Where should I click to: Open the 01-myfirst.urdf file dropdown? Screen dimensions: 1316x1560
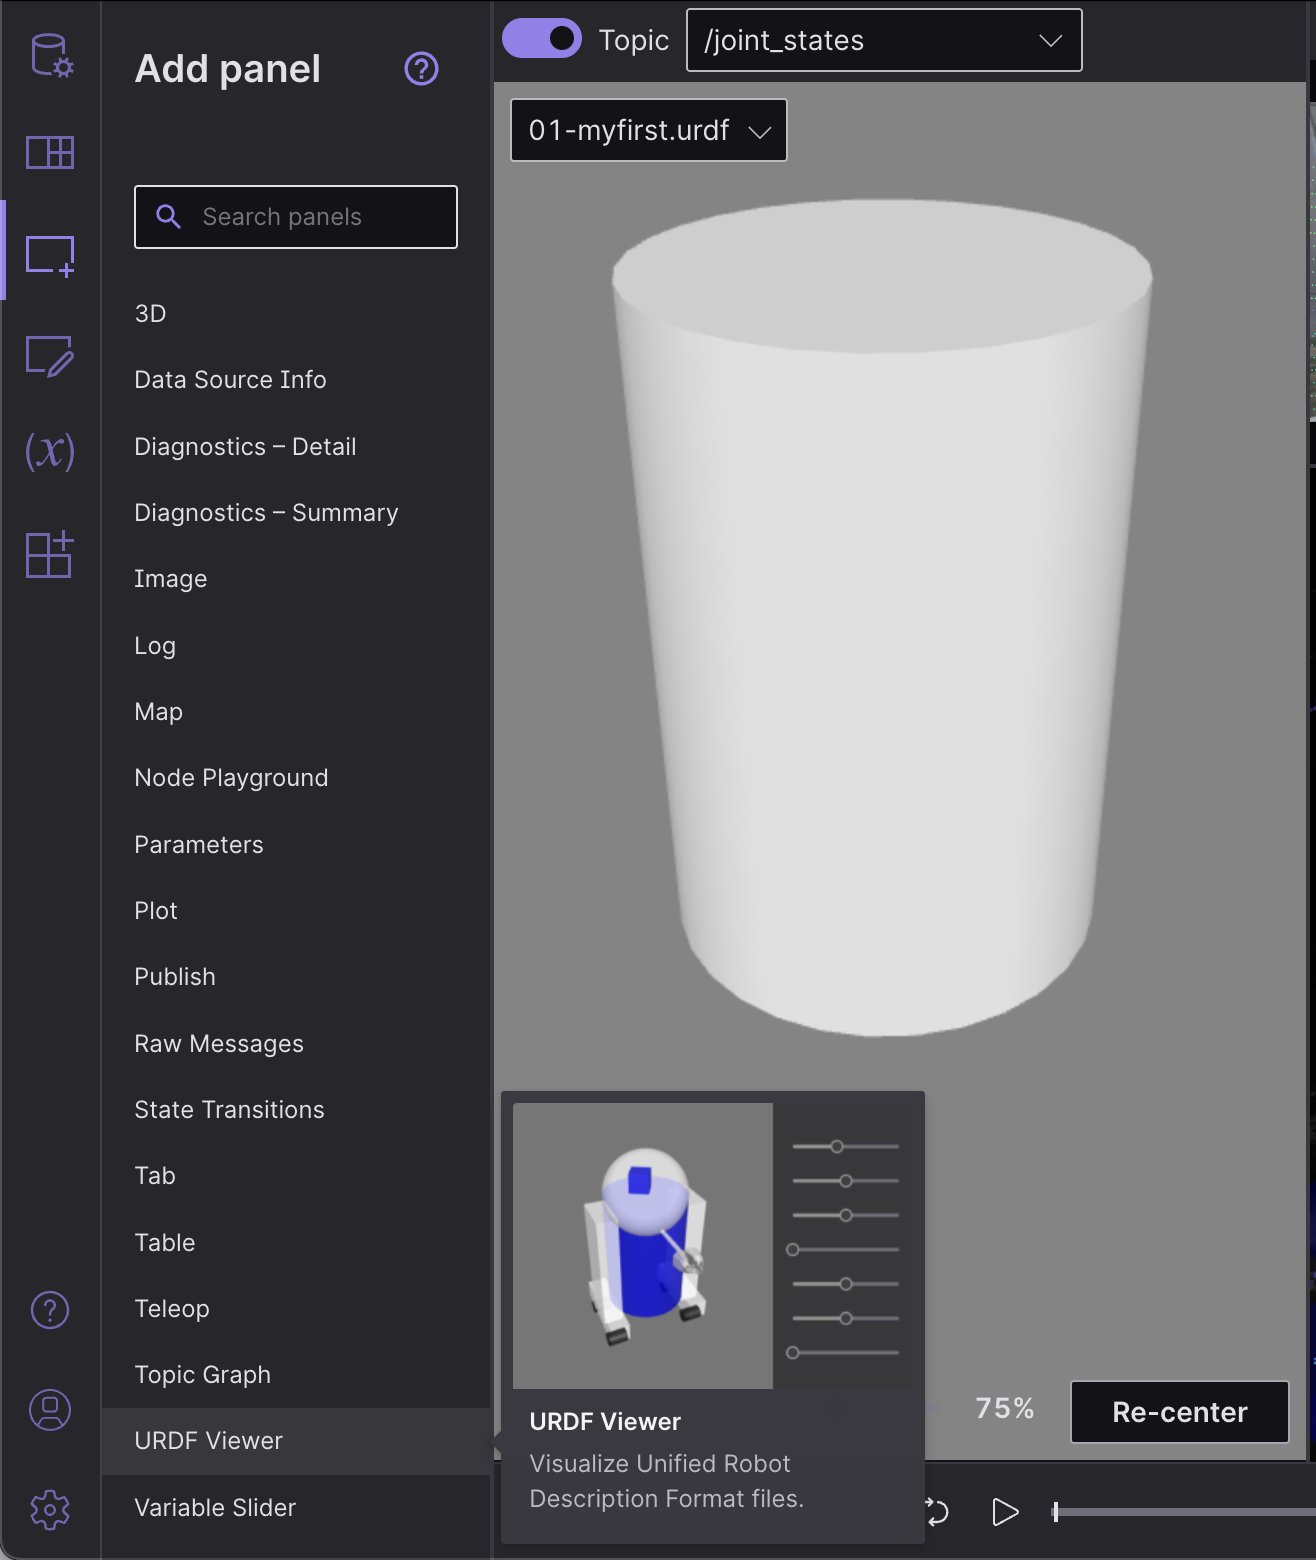[648, 131]
